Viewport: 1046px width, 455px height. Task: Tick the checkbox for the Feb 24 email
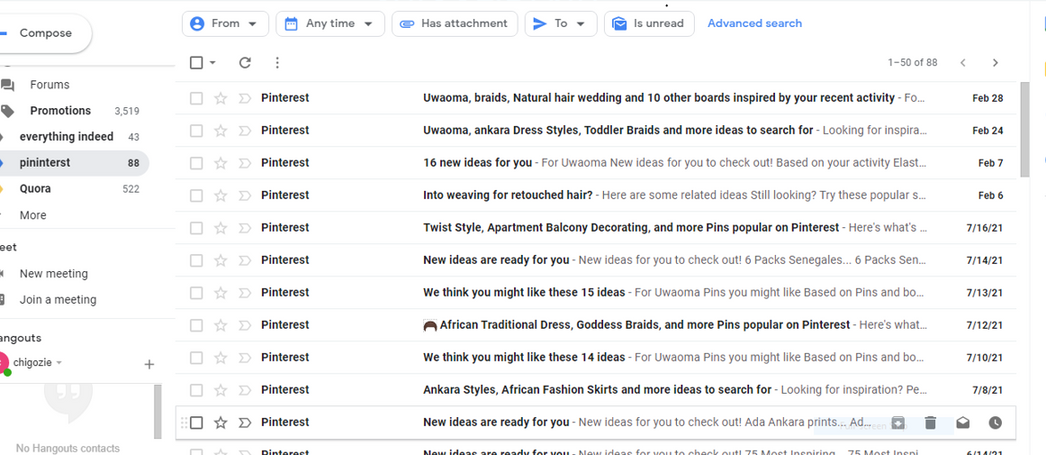point(196,131)
